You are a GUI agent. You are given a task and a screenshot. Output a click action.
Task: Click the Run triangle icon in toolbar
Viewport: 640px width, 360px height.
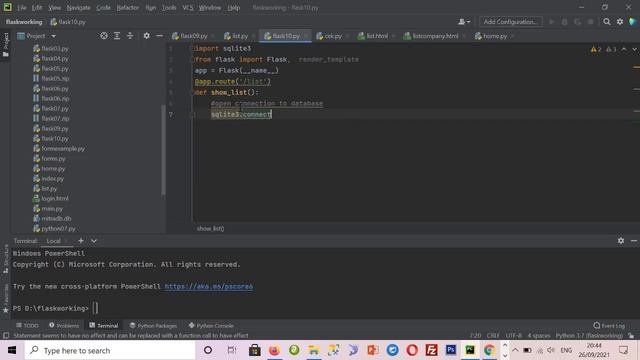click(x=552, y=22)
